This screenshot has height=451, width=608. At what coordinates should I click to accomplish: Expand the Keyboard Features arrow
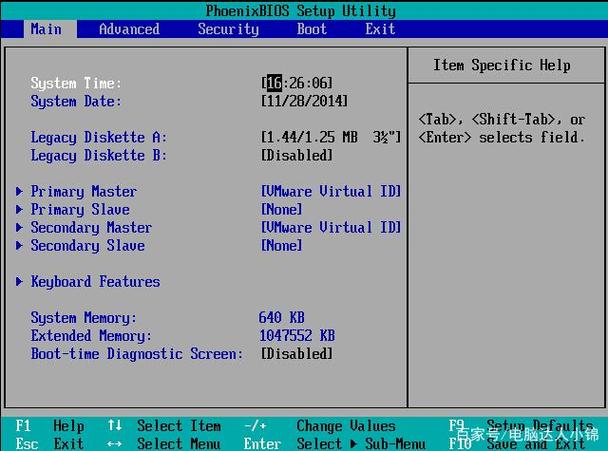tap(19, 282)
